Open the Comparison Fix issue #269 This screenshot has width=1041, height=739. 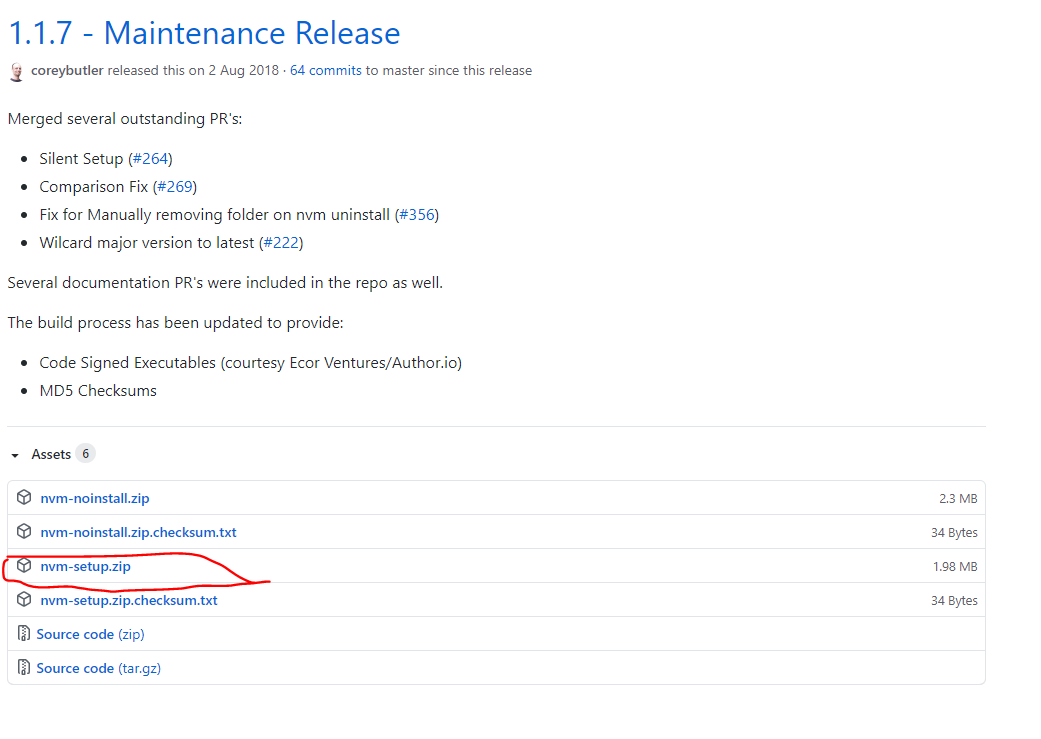click(x=175, y=186)
